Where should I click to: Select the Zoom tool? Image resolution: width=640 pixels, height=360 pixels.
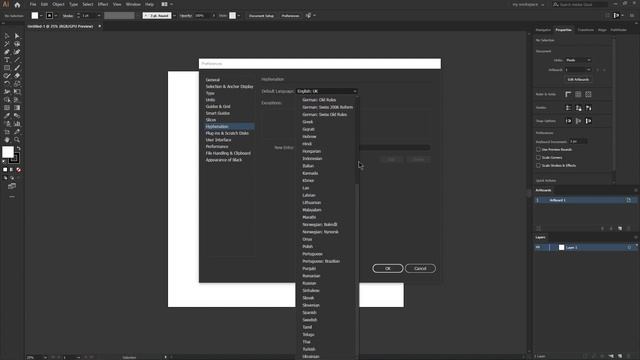pos(17,140)
